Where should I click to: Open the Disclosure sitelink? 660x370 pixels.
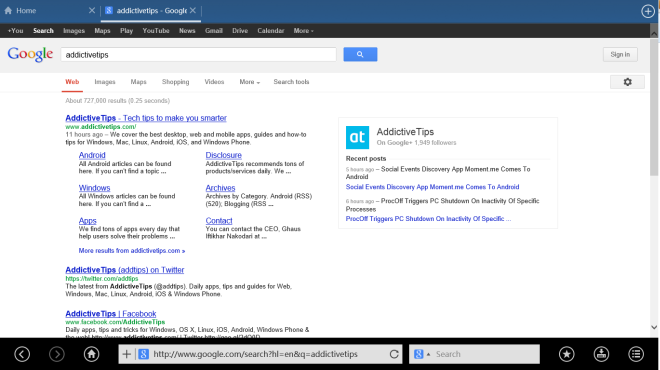(224, 155)
